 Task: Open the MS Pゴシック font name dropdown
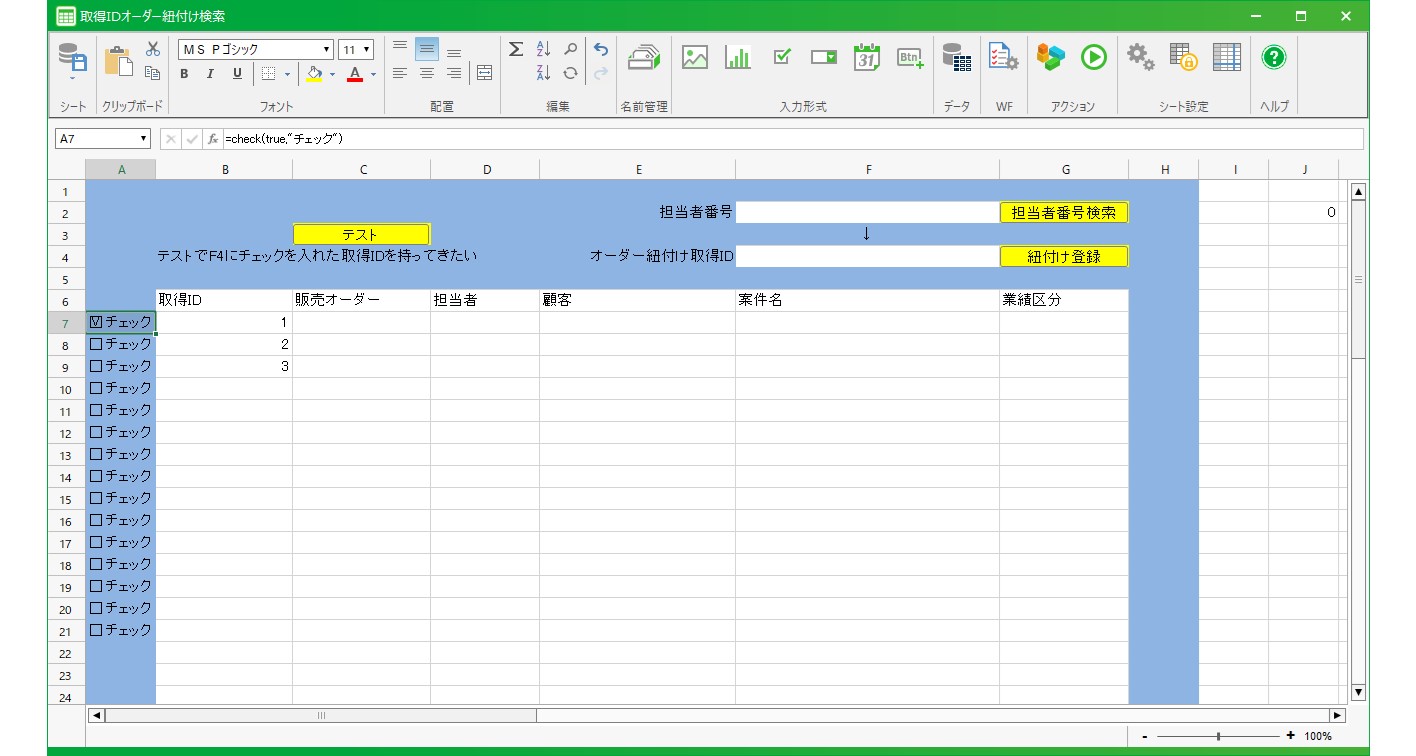(x=327, y=49)
